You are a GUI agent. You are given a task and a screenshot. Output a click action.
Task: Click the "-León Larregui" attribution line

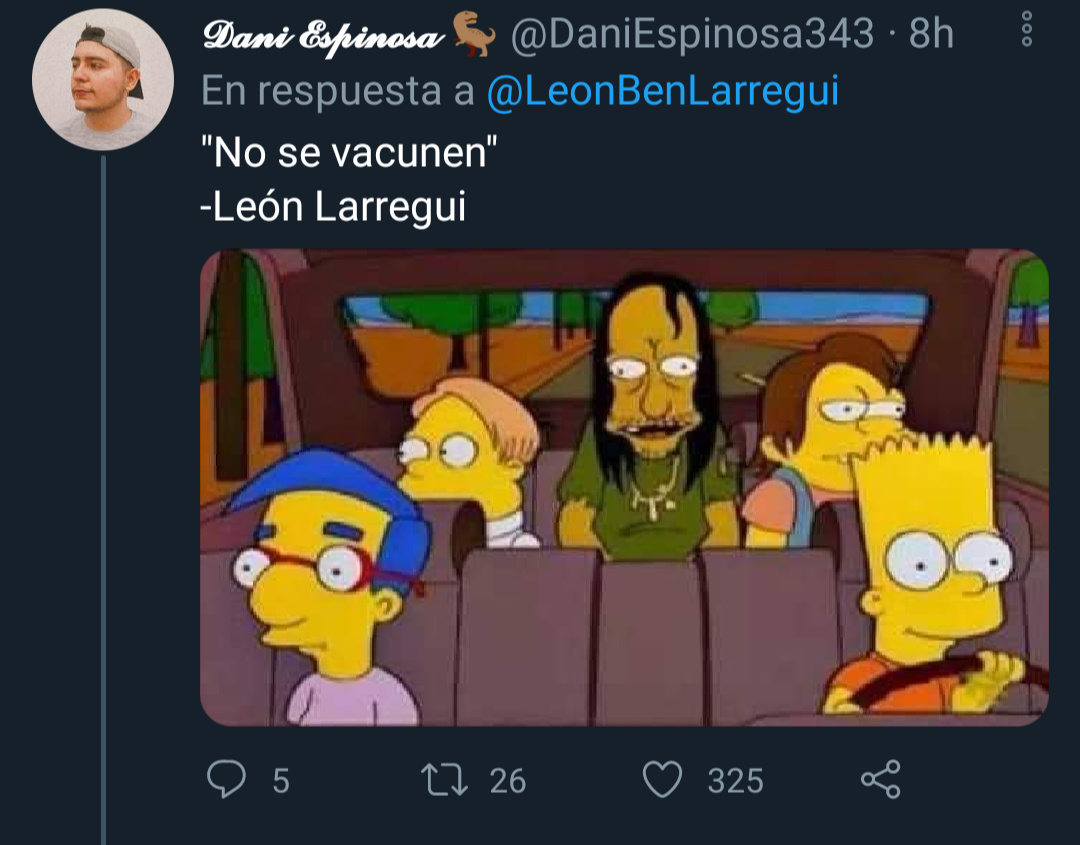pyautogui.click(x=333, y=206)
